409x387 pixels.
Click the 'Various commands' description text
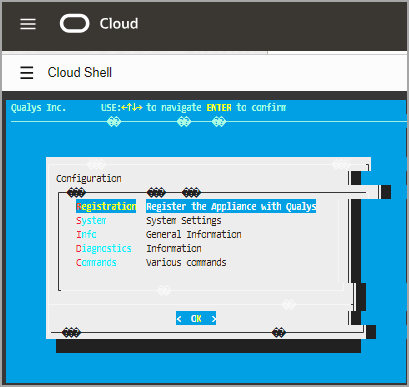coord(186,263)
